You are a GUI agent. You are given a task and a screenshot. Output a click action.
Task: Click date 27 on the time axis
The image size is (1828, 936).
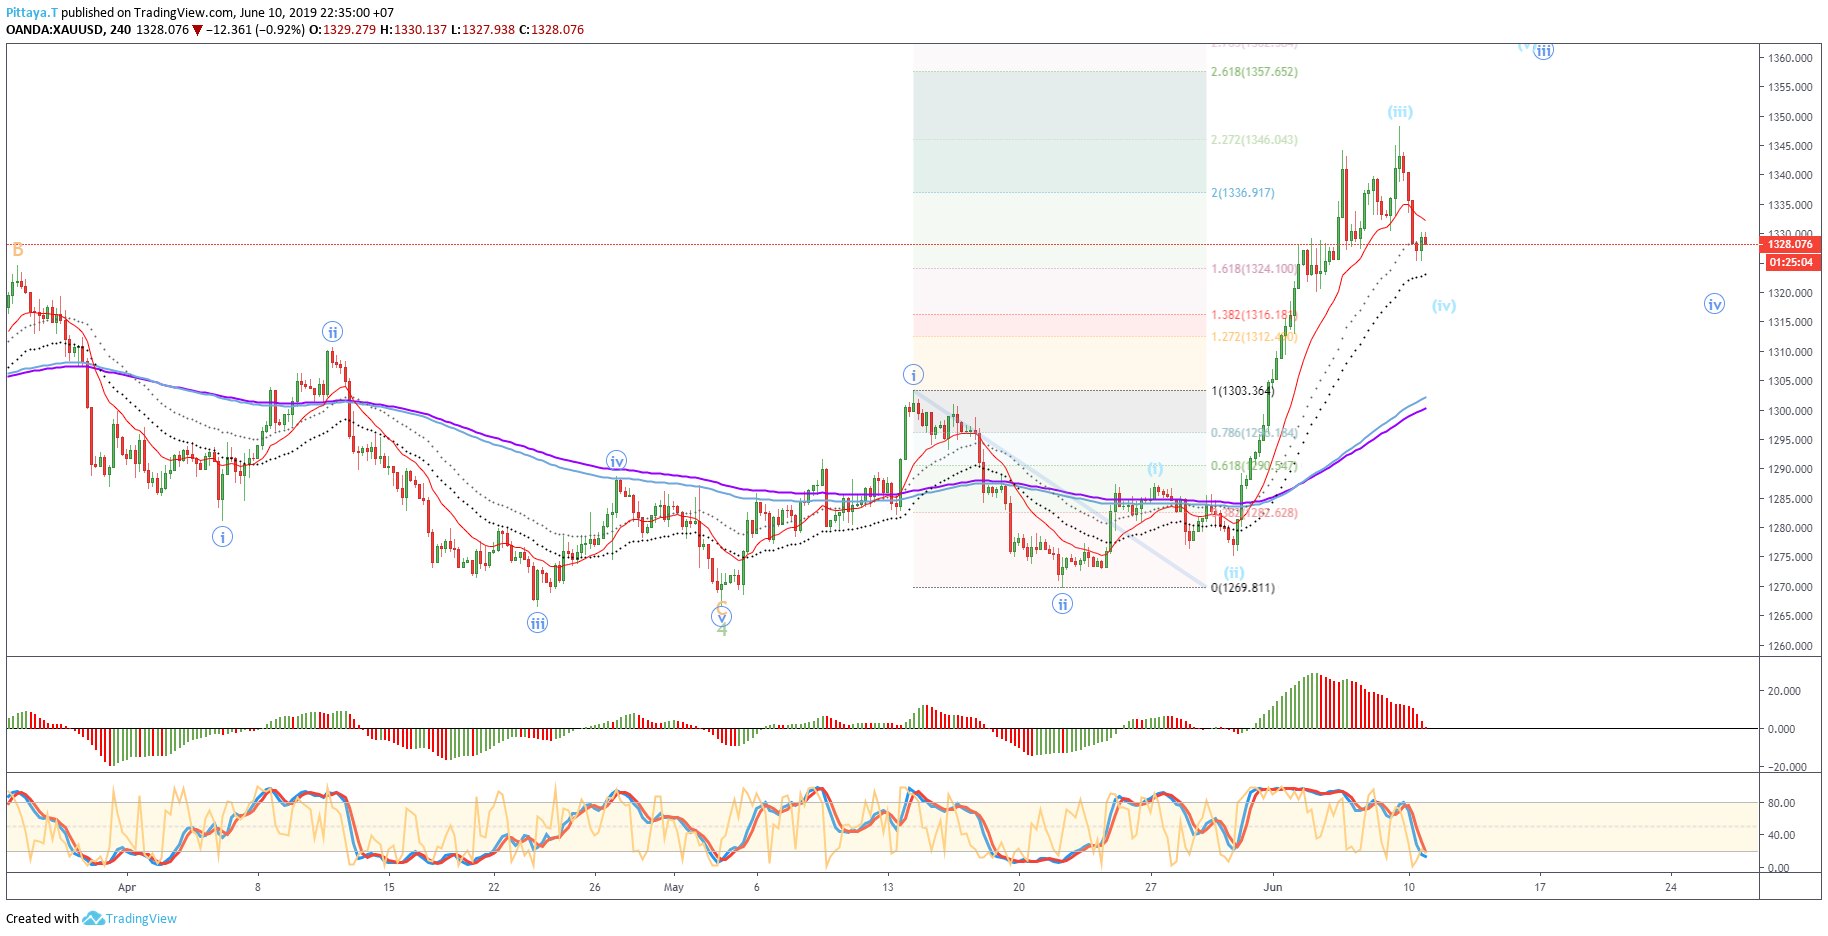click(x=1151, y=887)
